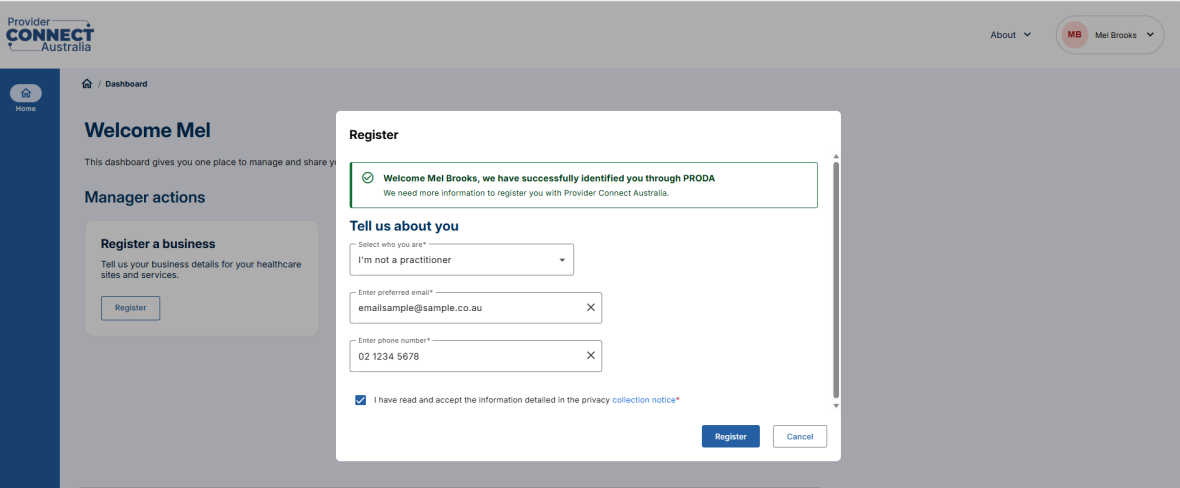Screen dimensions: 1180x488
Task: Click the MB user avatar
Action: click(x=1075, y=35)
